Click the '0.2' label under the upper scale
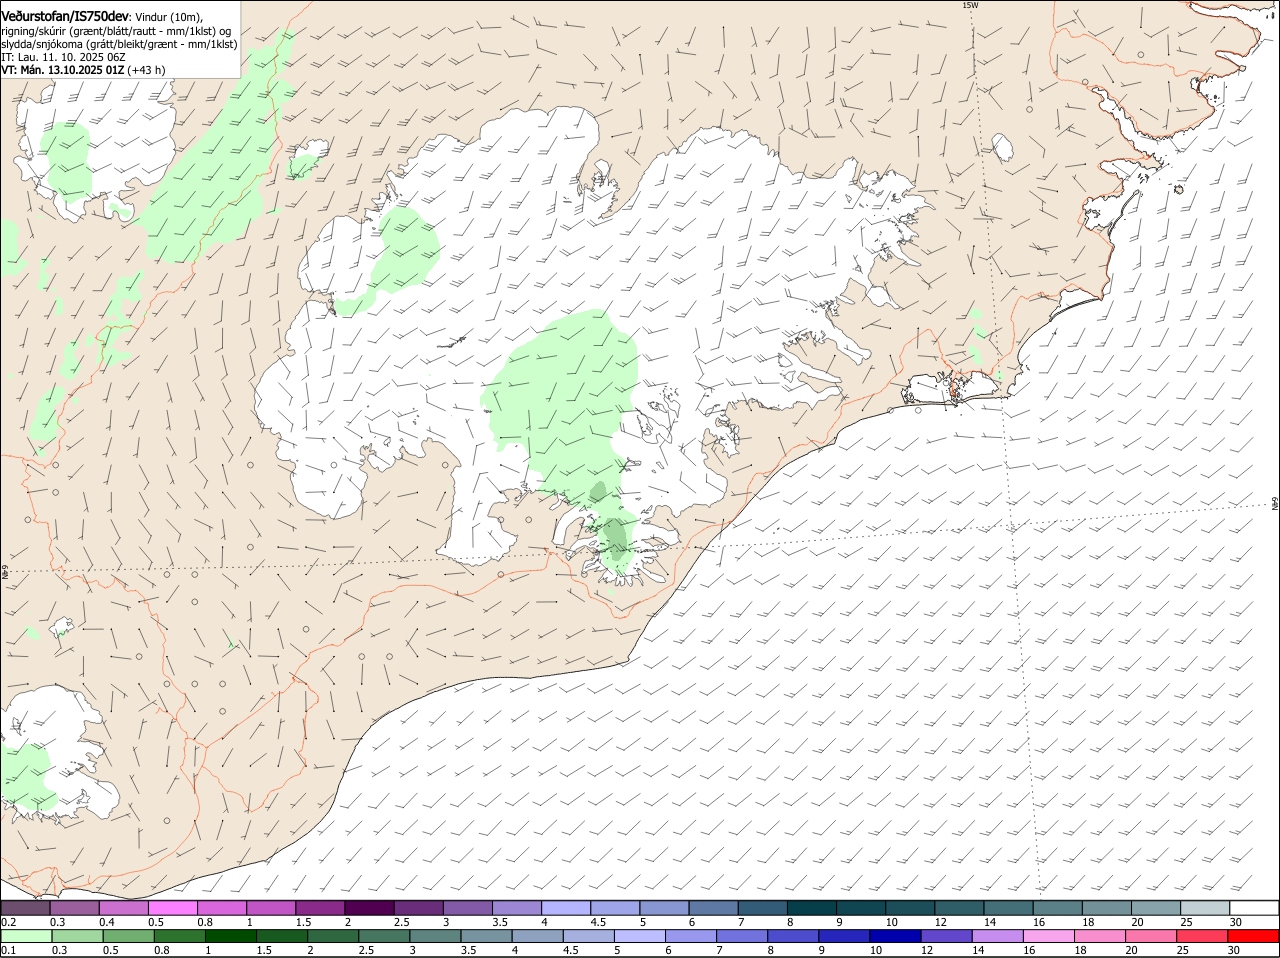1280x958 pixels. click(x=8, y=922)
